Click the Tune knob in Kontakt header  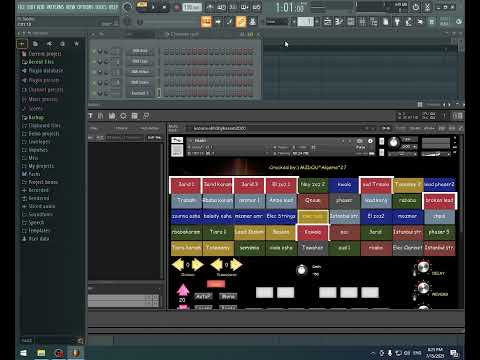click(393, 143)
